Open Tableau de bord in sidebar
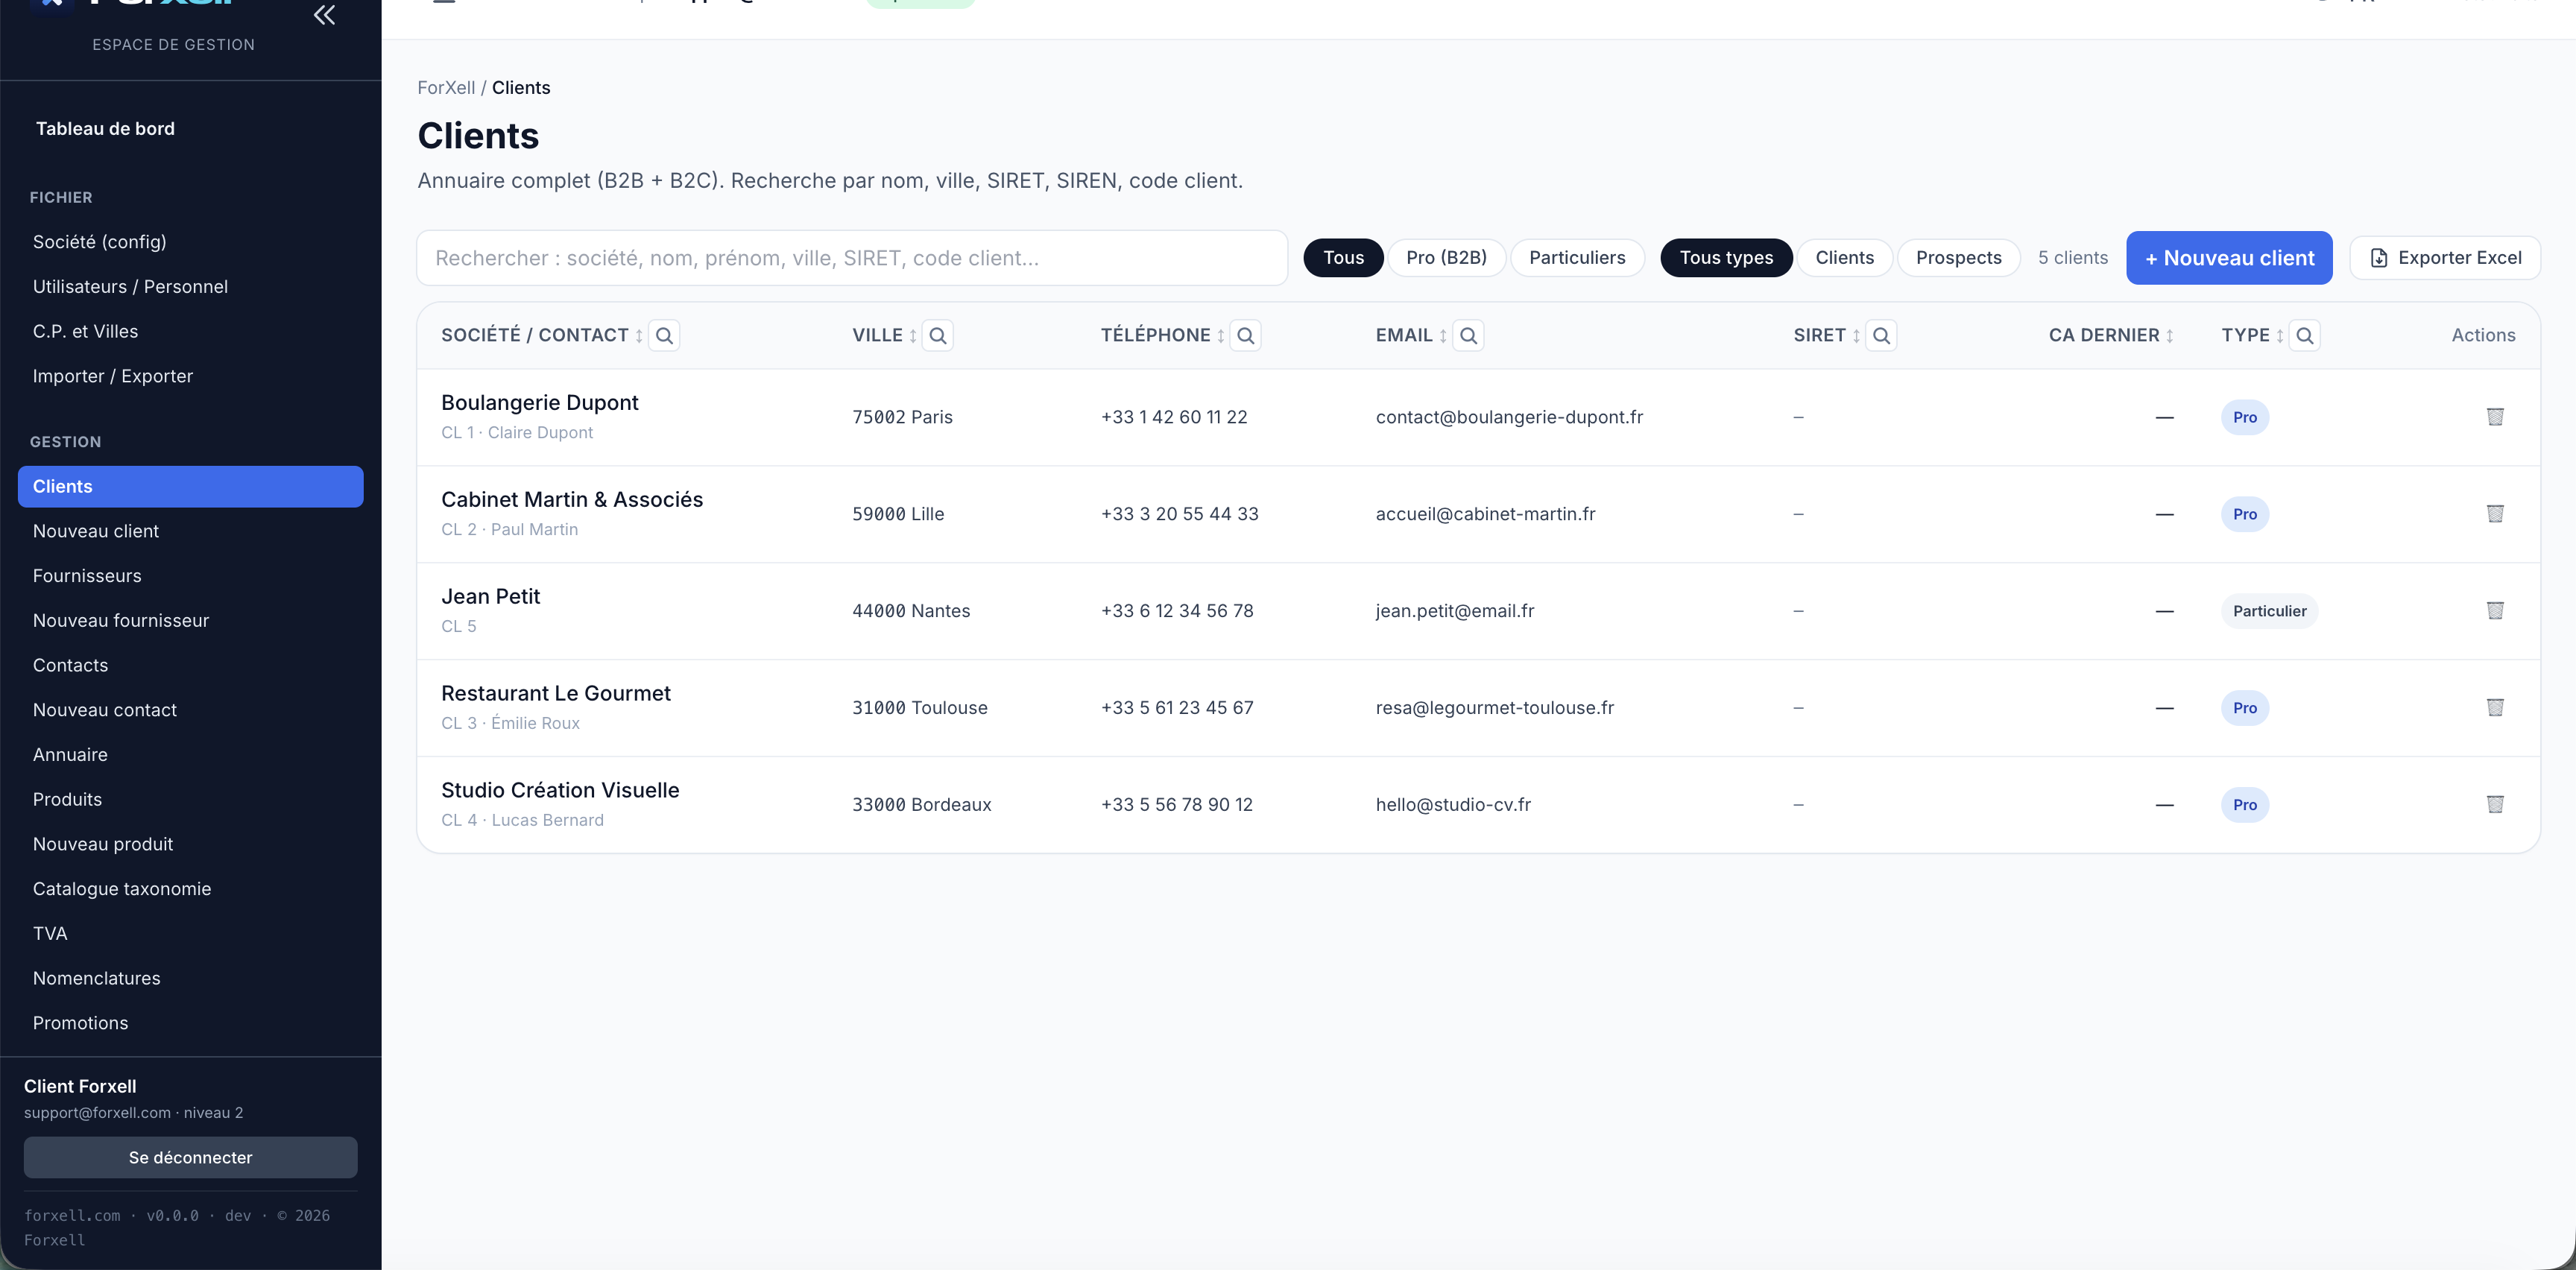The image size is (2576, 1270). coord(105,129)
